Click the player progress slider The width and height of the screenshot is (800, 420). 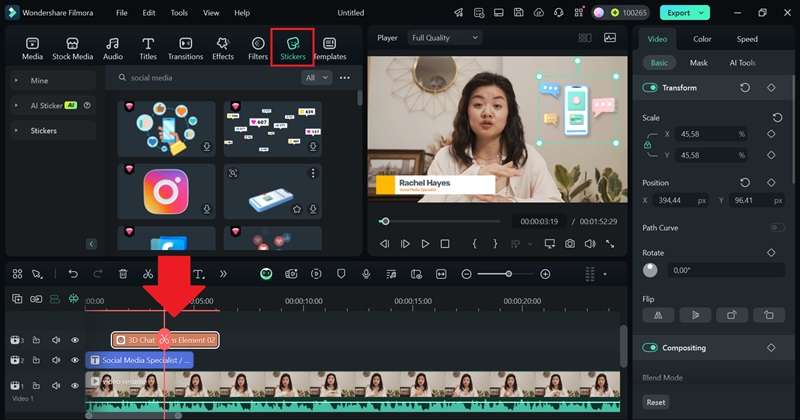click(x=439, y=221)
